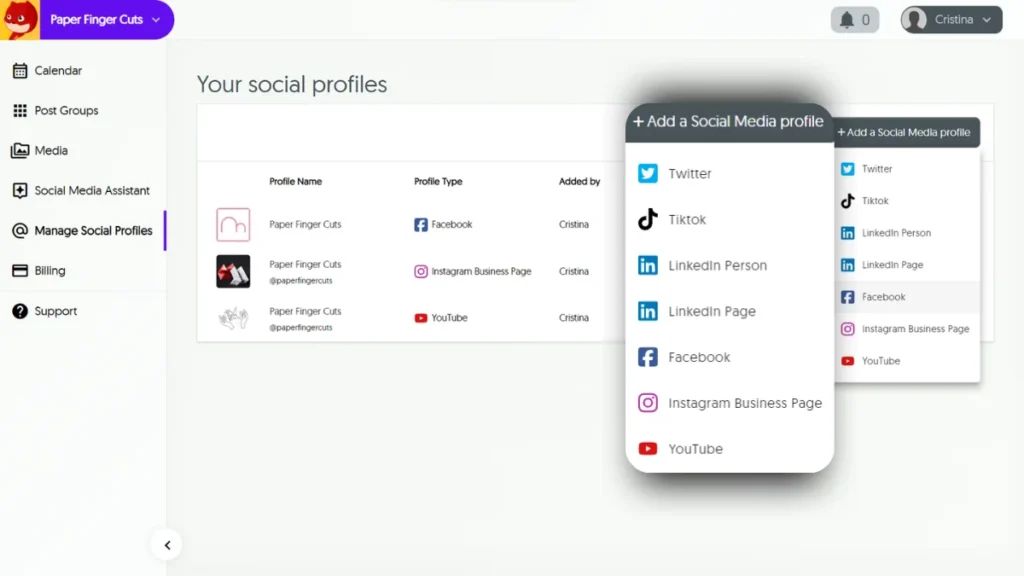Select Tiktok in the enlarged dropdown list
The width and height of the screenshot is (1024, 576).
(687, 220)
